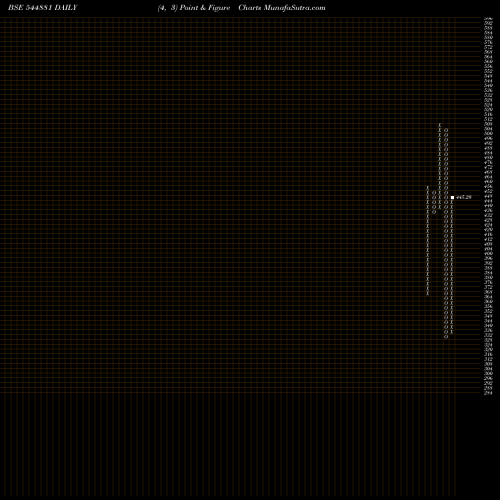Screen dimensions: 500x500
Task: Click the 'Charts MunafaSutra.com' text
Action: (282, 8)
